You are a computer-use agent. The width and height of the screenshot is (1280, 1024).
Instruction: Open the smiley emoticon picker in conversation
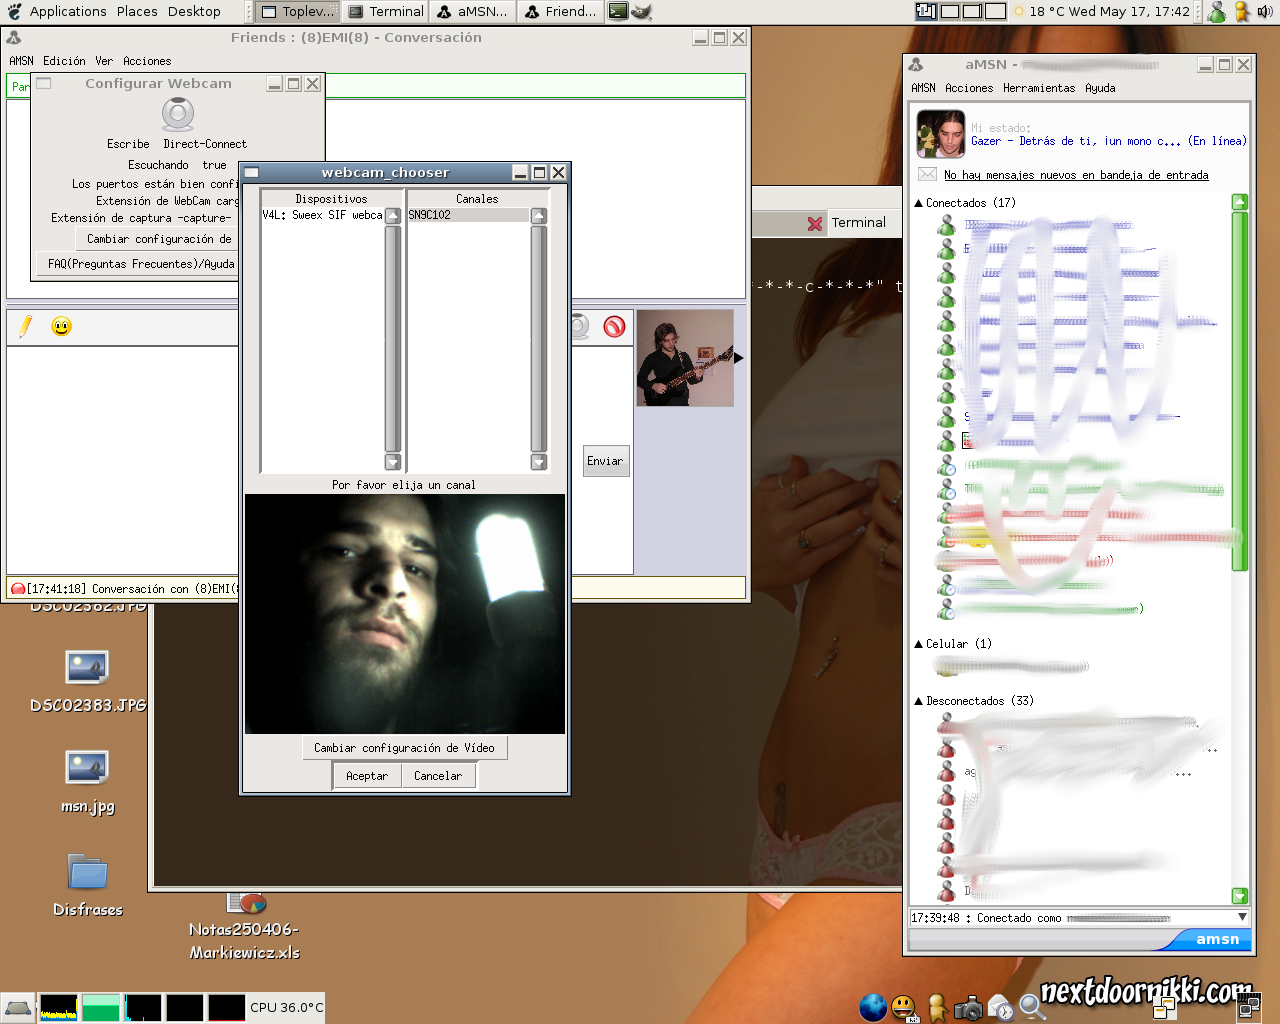[62, 327]
